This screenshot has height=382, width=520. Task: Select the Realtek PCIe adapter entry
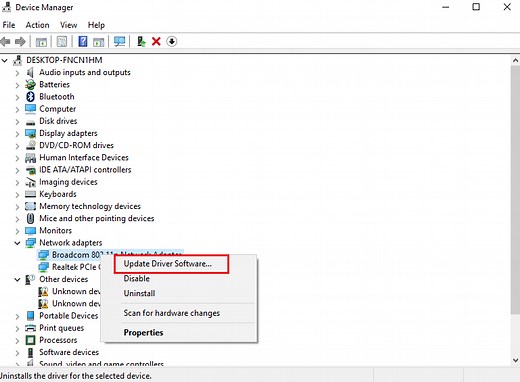(x=69, y=267)
